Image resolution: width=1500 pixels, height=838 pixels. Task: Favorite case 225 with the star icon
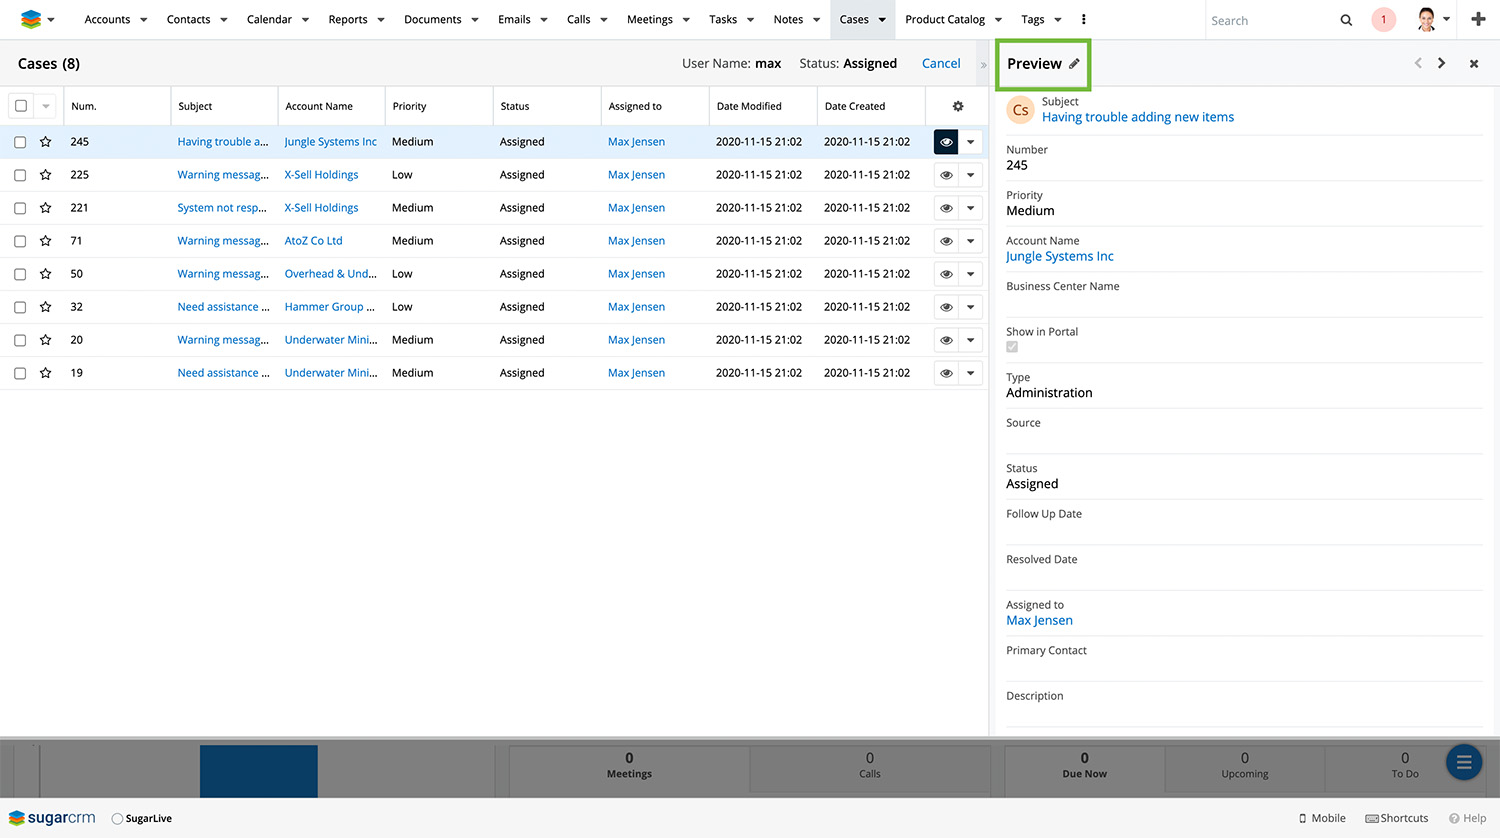46,175
